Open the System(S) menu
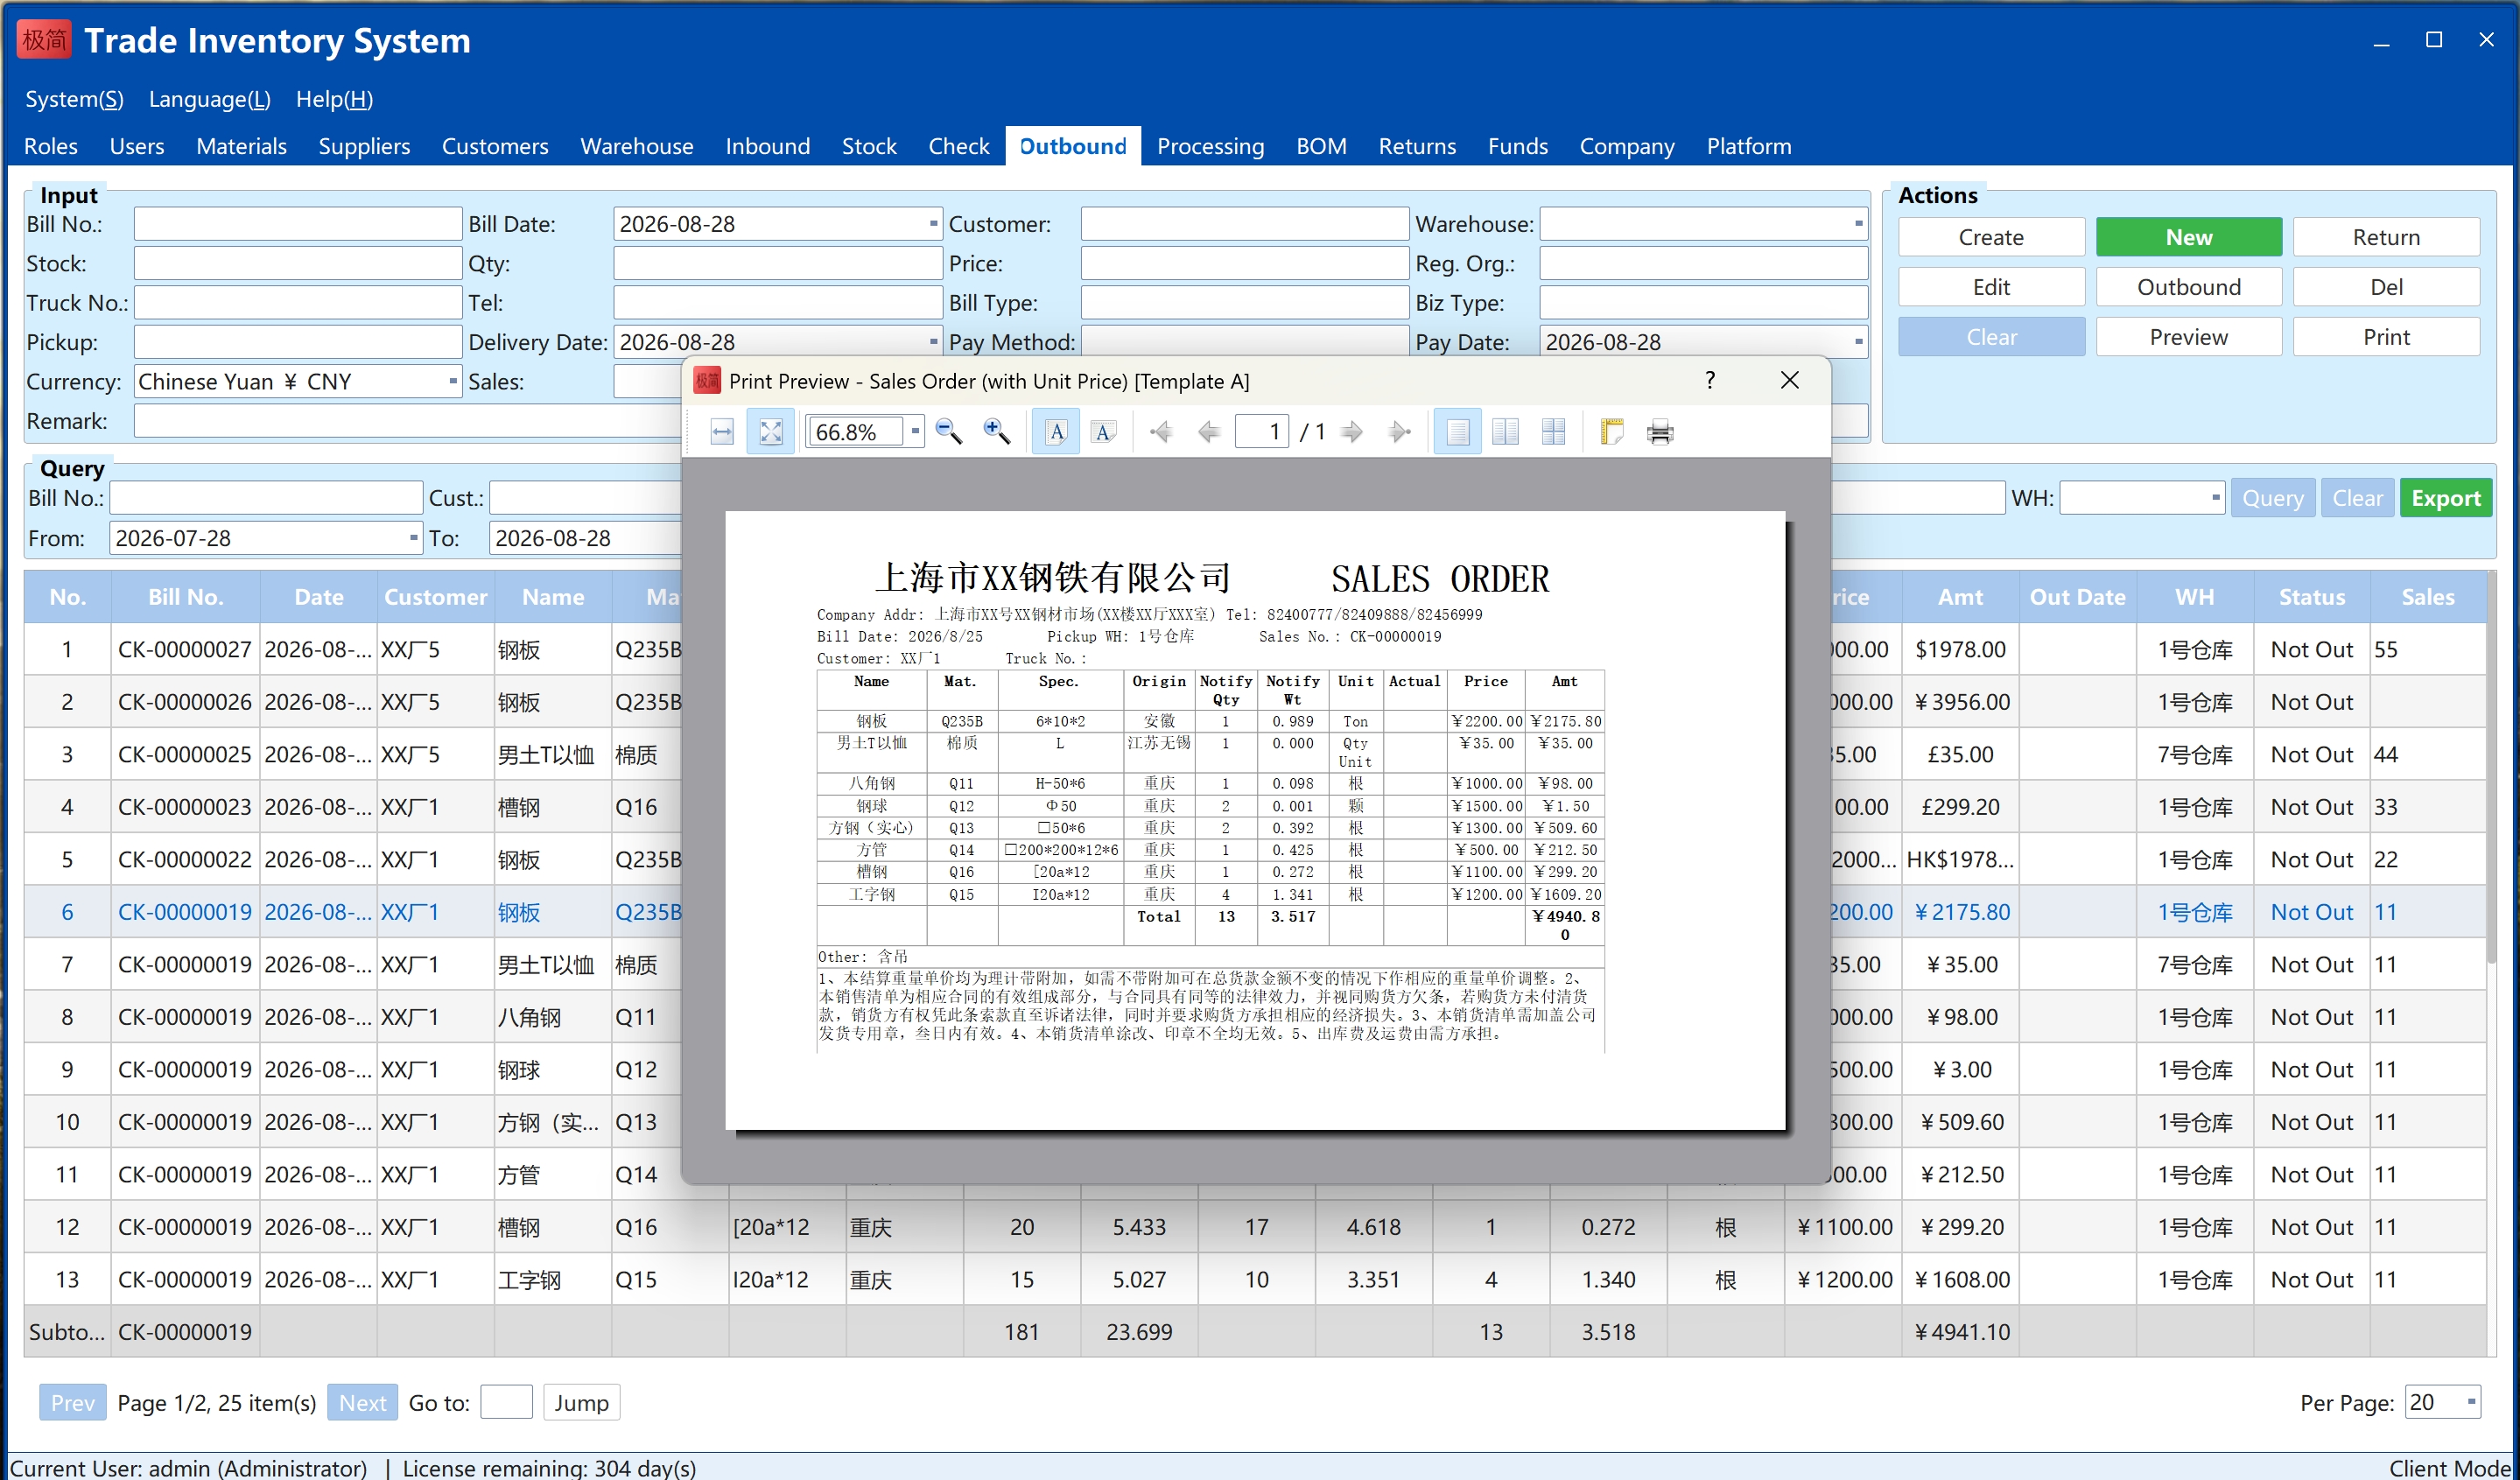This screenshot has width=2520, height=1480. coord(74,99)
